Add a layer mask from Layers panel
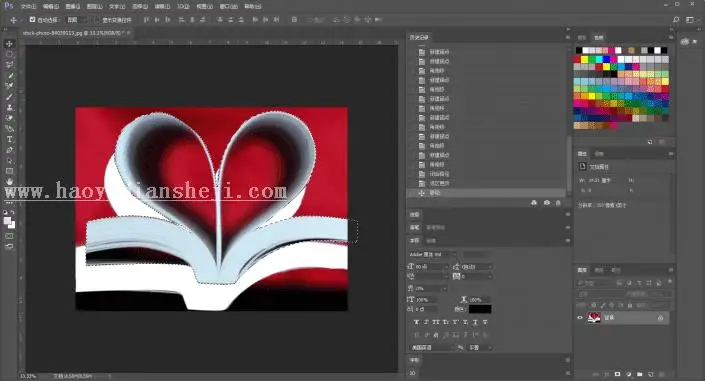The width and height of the screenshot is (705, 381). 617,374
